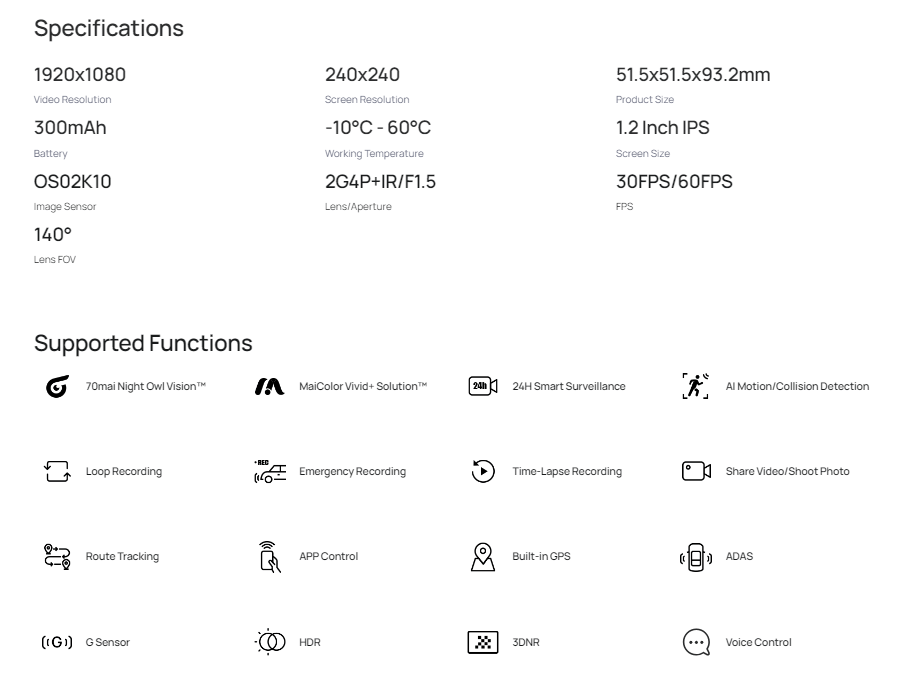Click the AI Motion/Collision Detection icon
This screenshot has height=682, width=897.
[x=694, y=386]
